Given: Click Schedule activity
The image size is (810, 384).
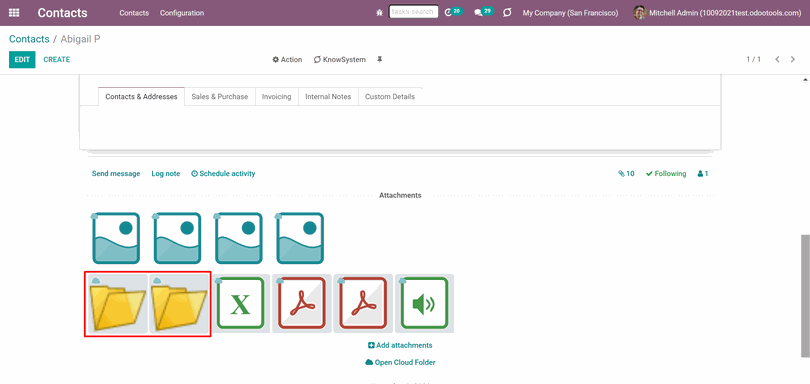Looking at the screenshot, I should pyautogui.click(x=223, y=174).
